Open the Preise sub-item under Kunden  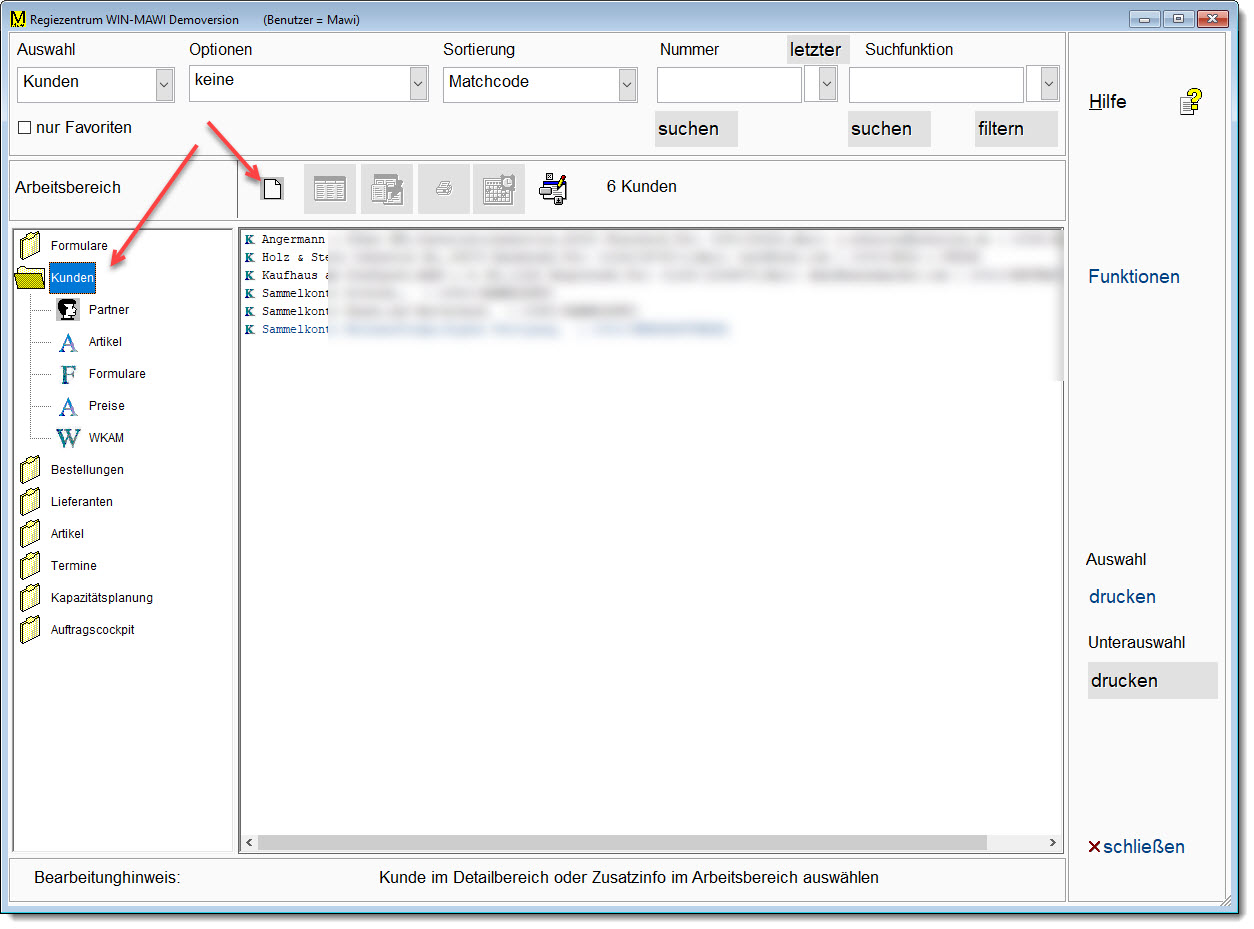pyautogui.click(x=106, y=406)
